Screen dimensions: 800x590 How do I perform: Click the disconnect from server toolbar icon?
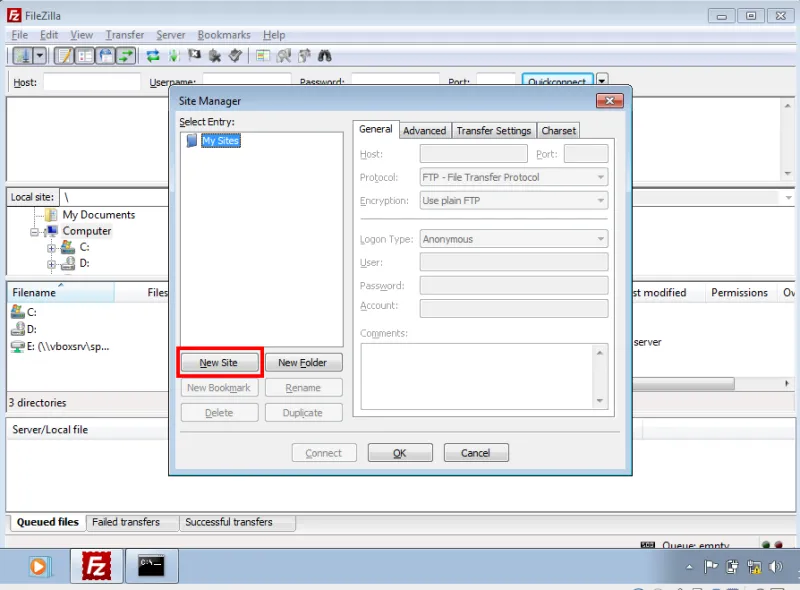coord(214,56)
